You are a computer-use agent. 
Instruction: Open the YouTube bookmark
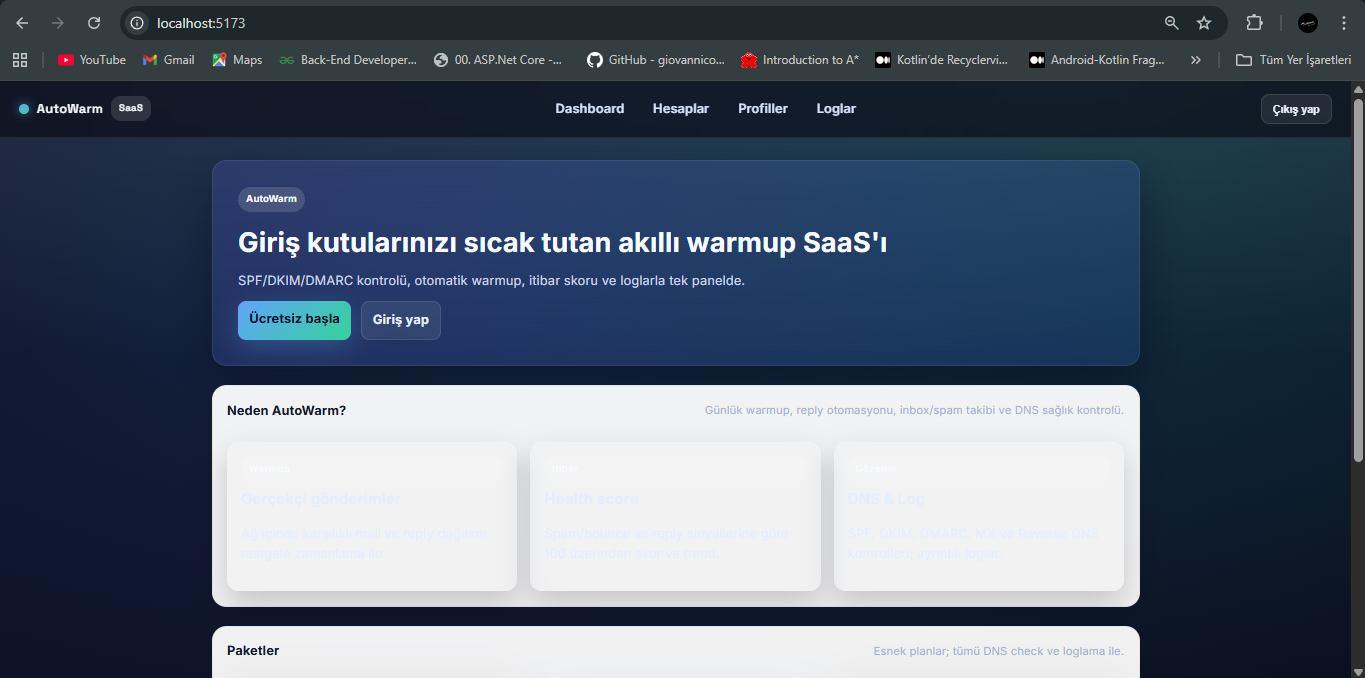(90, 59)
